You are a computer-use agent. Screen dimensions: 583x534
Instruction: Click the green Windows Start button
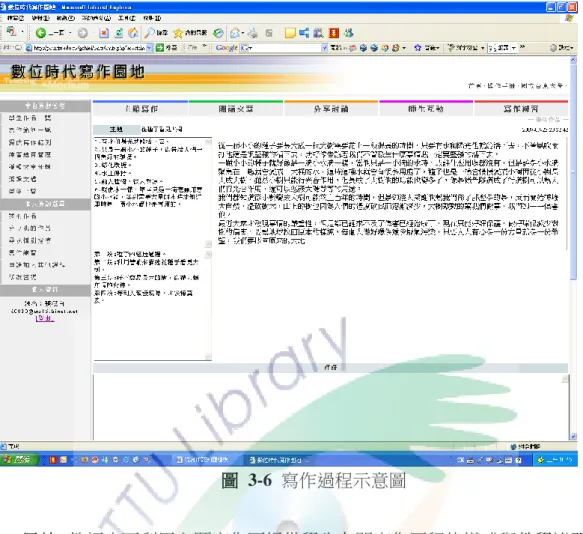pos(19,460)
